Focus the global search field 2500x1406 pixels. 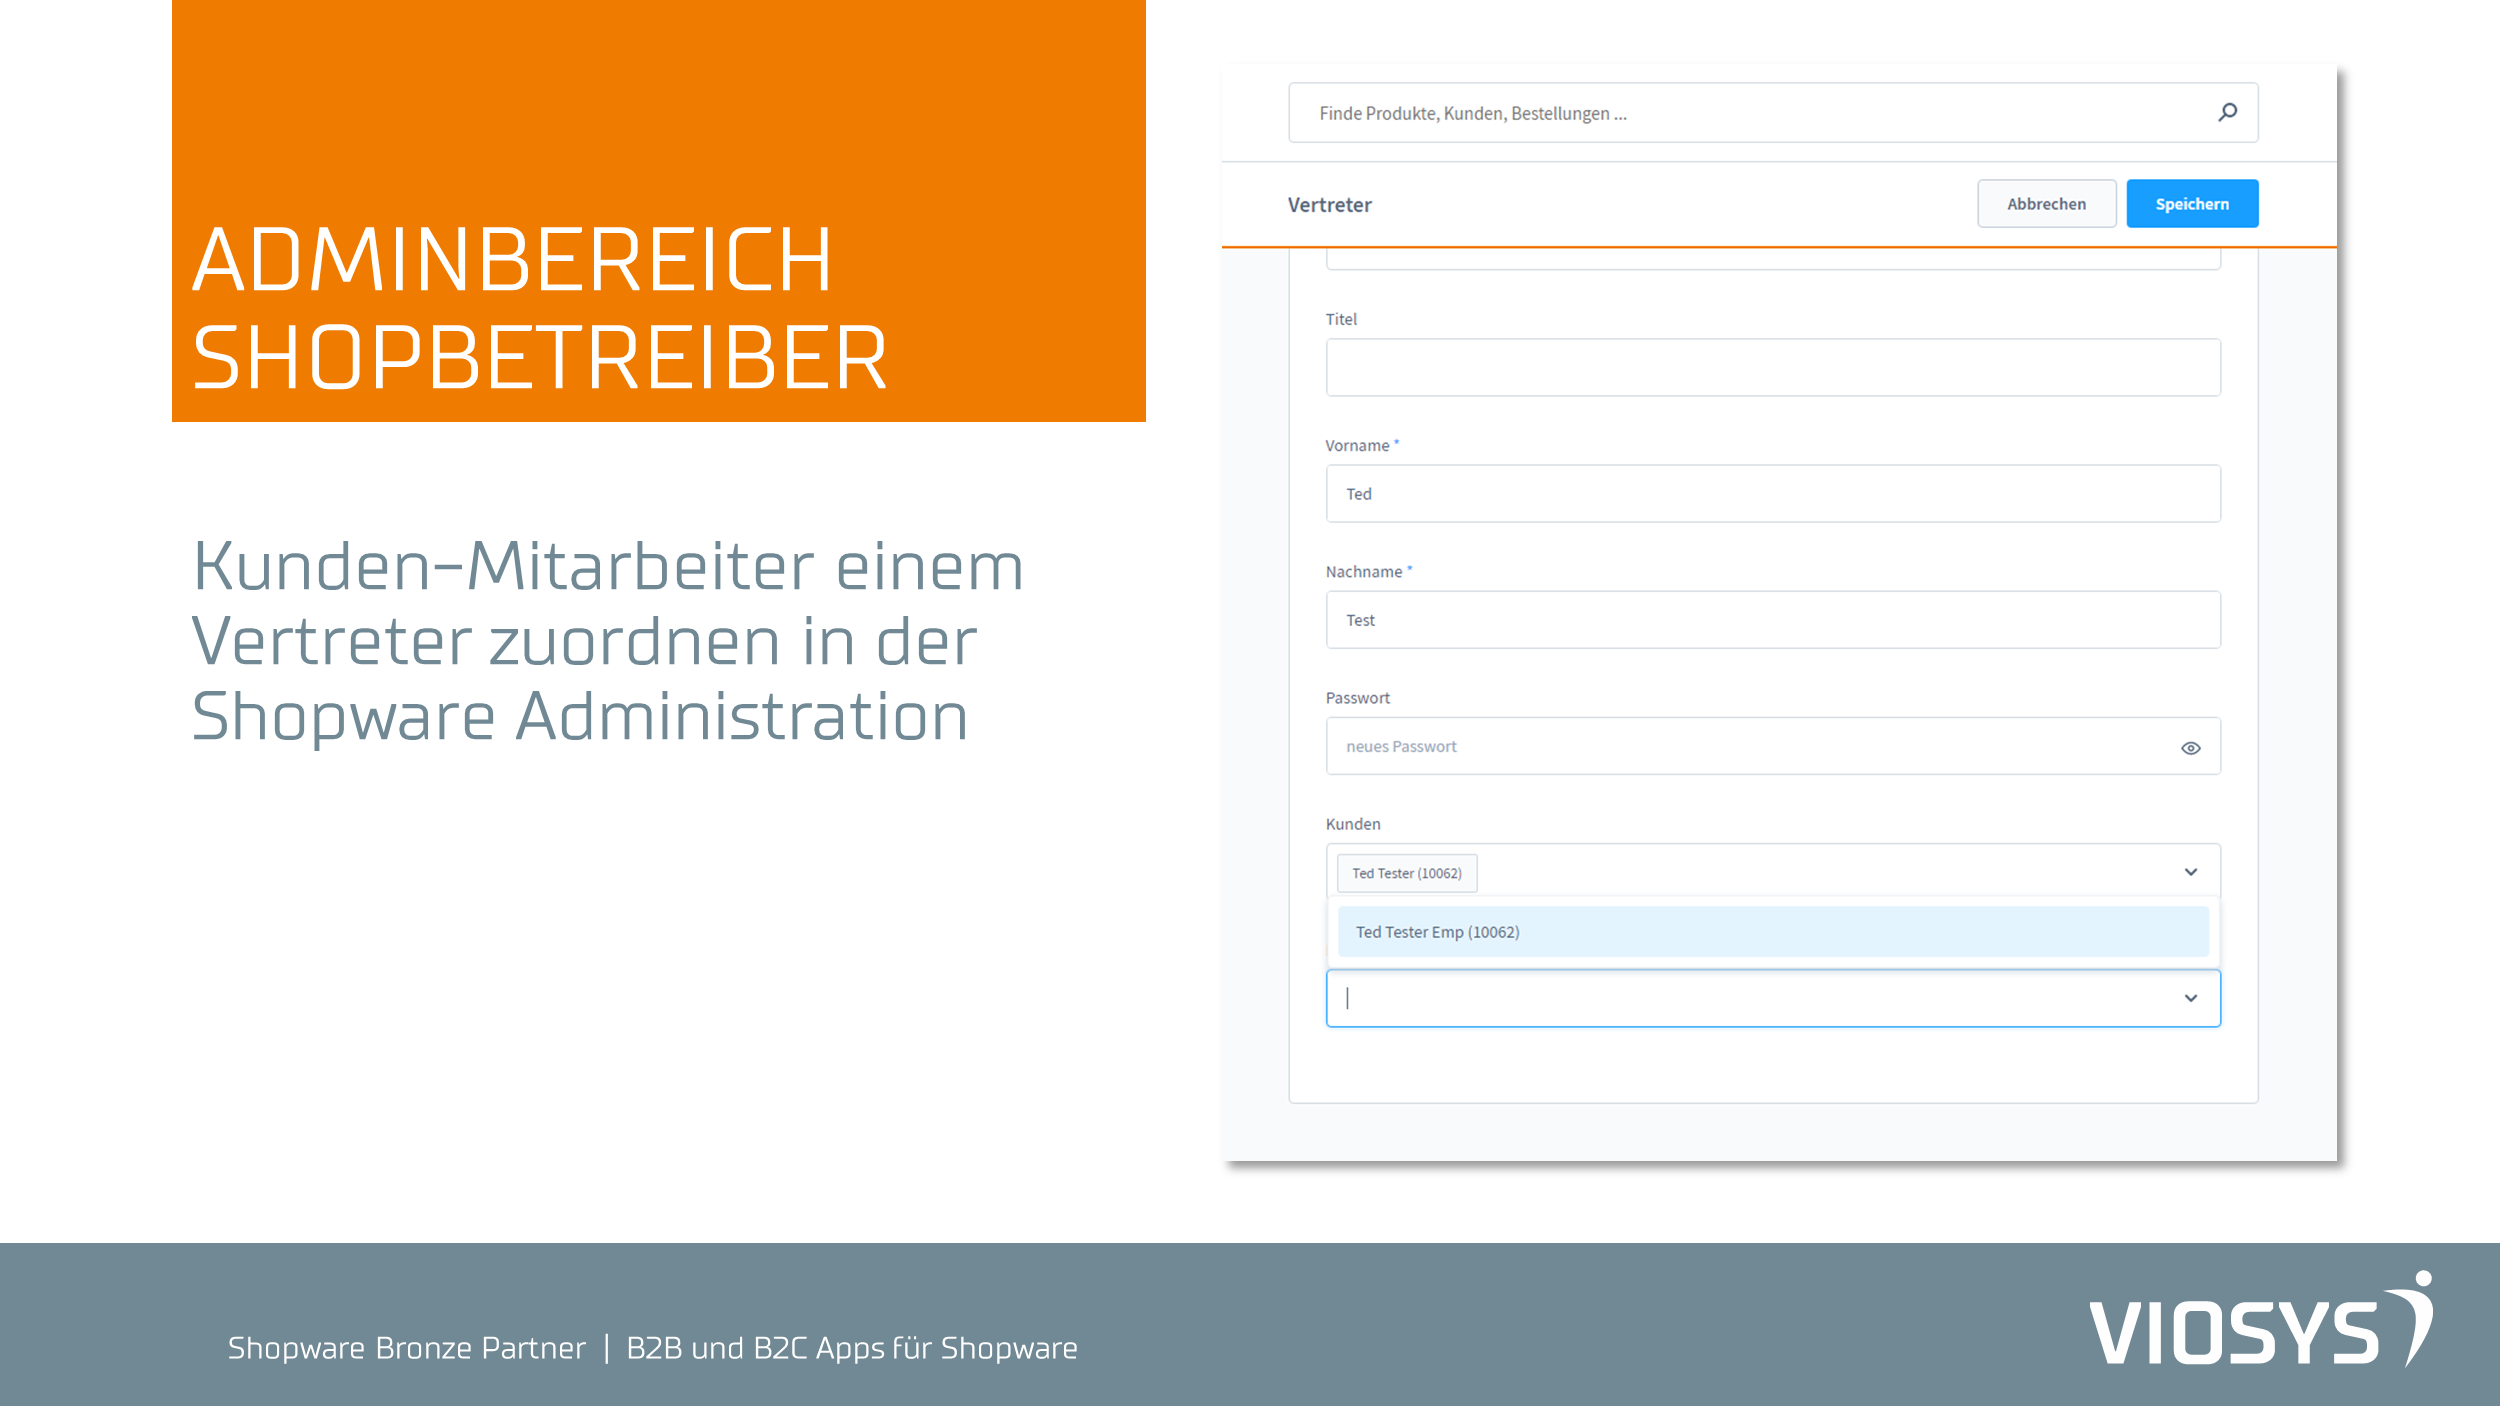point(1772,113)
